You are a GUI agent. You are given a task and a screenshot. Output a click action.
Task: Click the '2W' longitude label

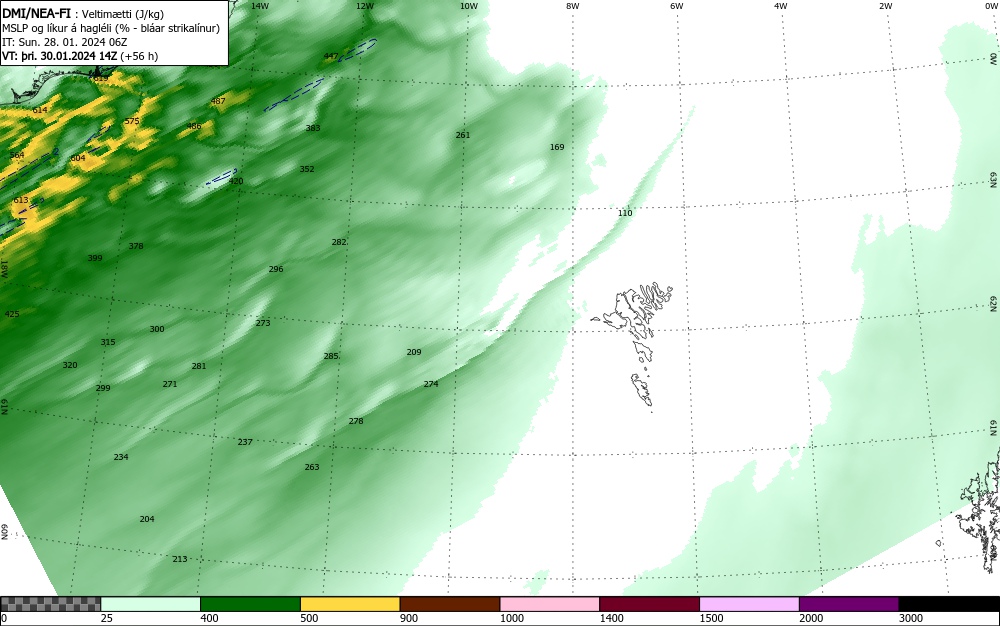[x=885, y=6]
